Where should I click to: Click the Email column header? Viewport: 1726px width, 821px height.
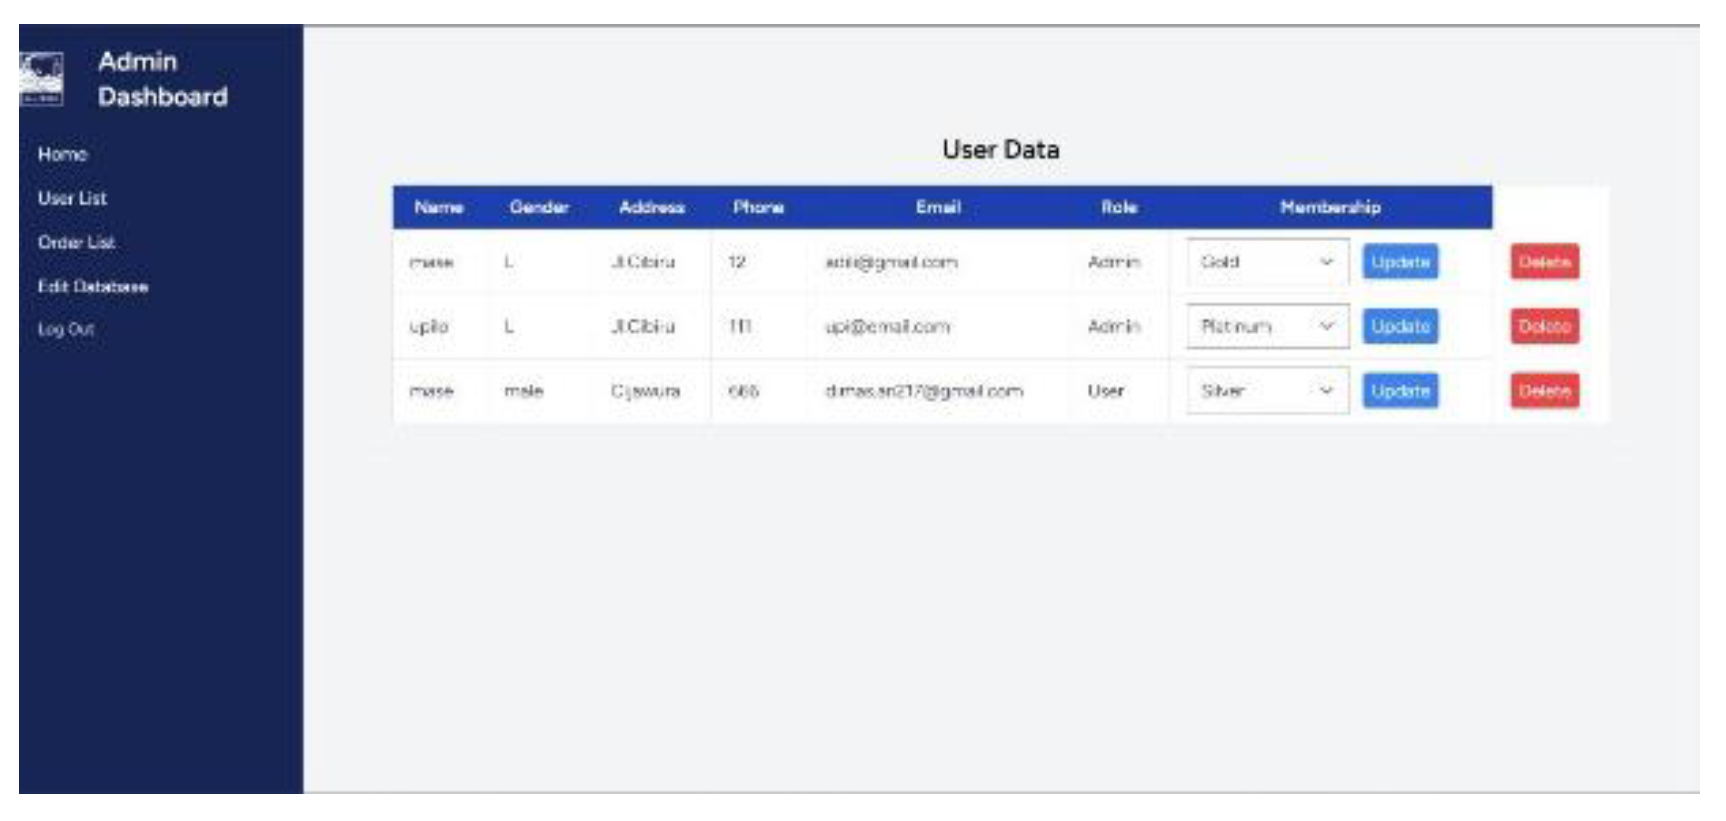coord(937,207)
